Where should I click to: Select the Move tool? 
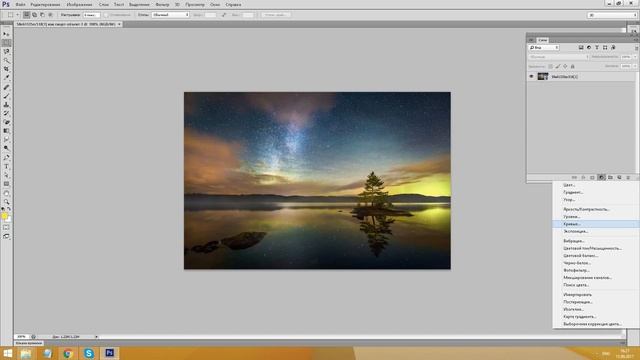click(x=6, y=34)
